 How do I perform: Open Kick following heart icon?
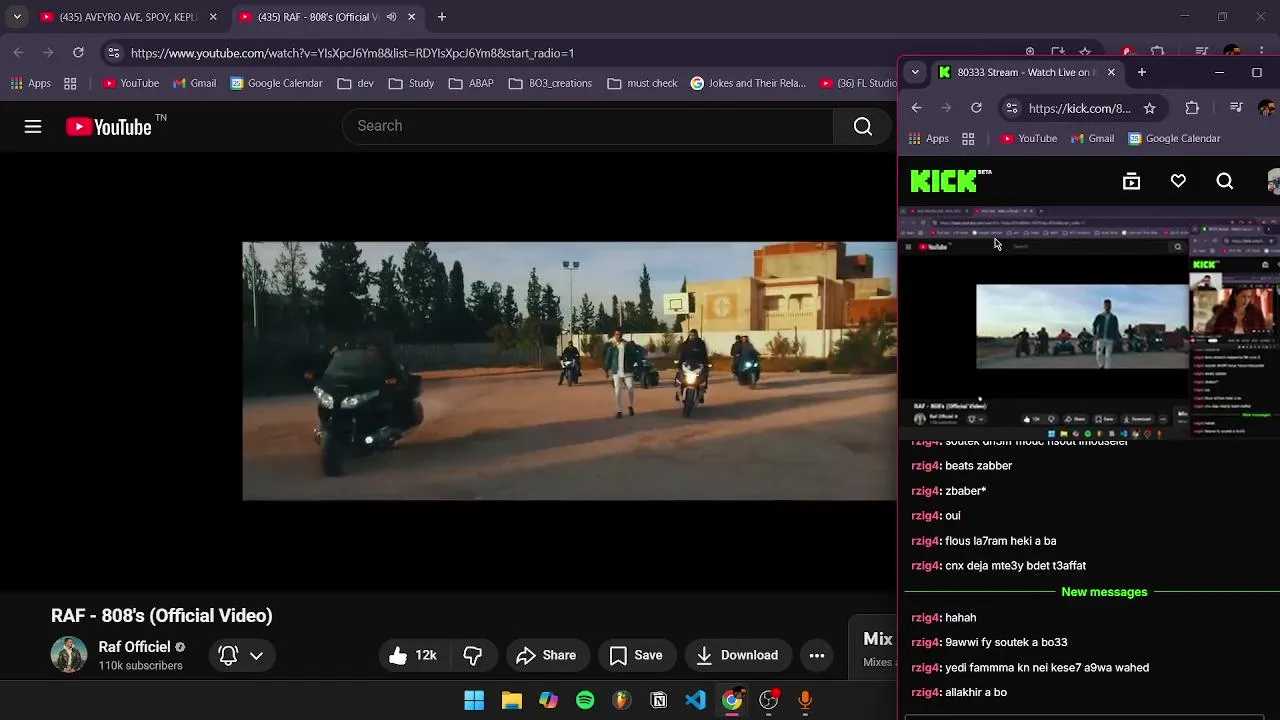[x=1178, y=181]
